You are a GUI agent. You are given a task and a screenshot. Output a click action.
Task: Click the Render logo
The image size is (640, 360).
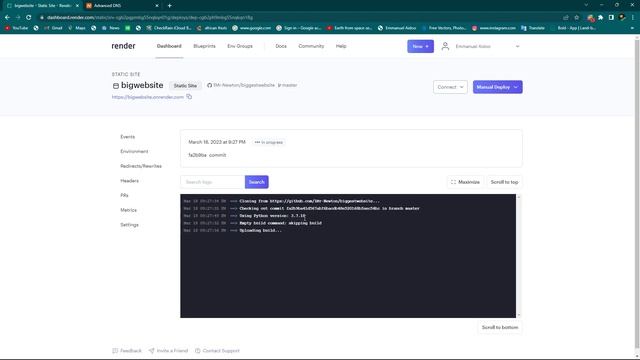(123, 46)
